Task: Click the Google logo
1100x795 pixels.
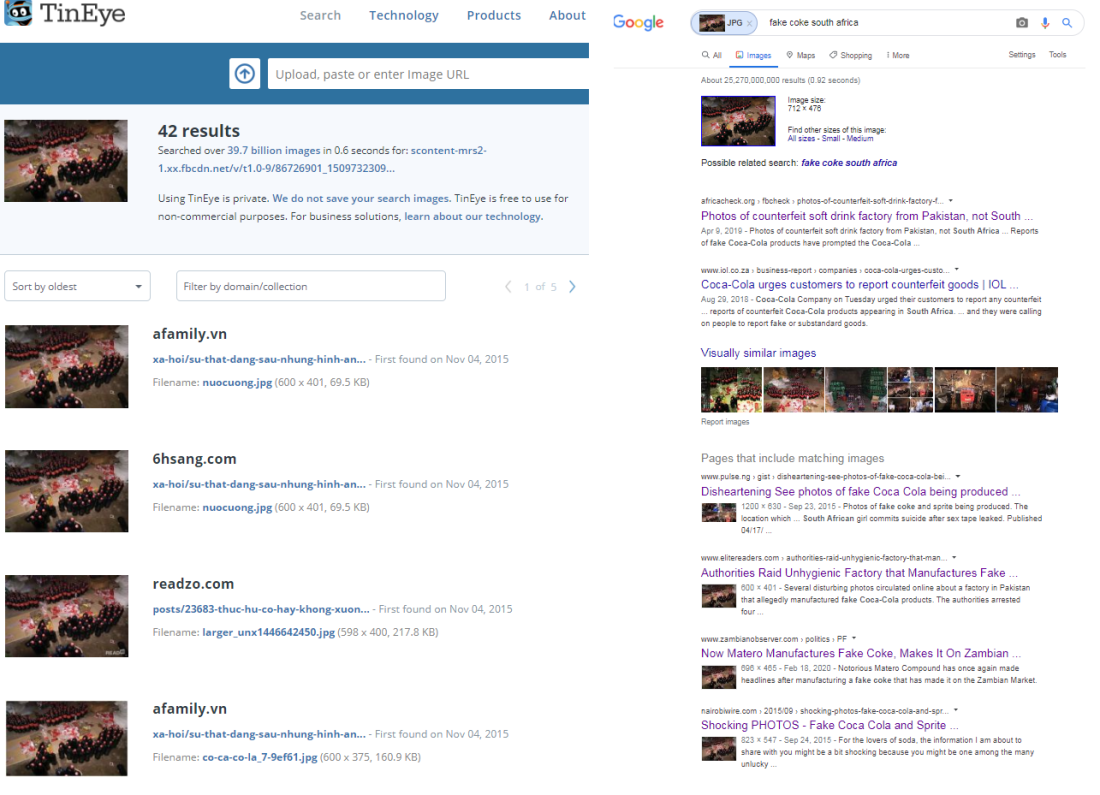Action: tap(638, 22)
